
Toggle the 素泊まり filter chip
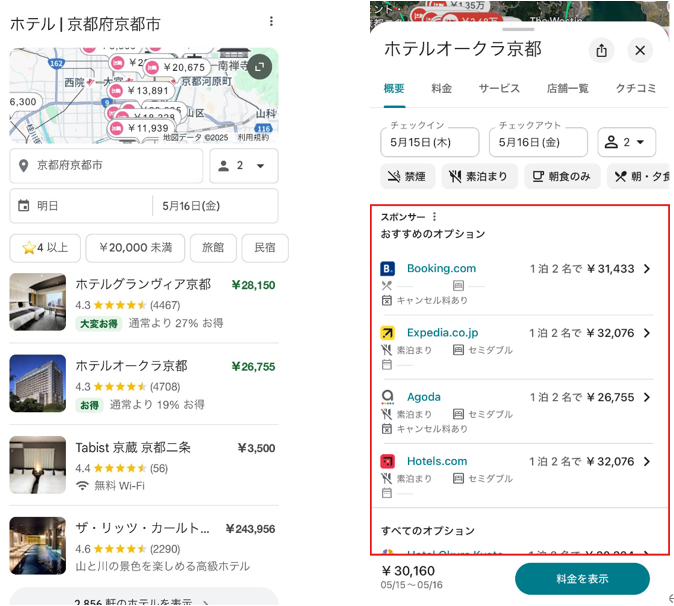480,176
